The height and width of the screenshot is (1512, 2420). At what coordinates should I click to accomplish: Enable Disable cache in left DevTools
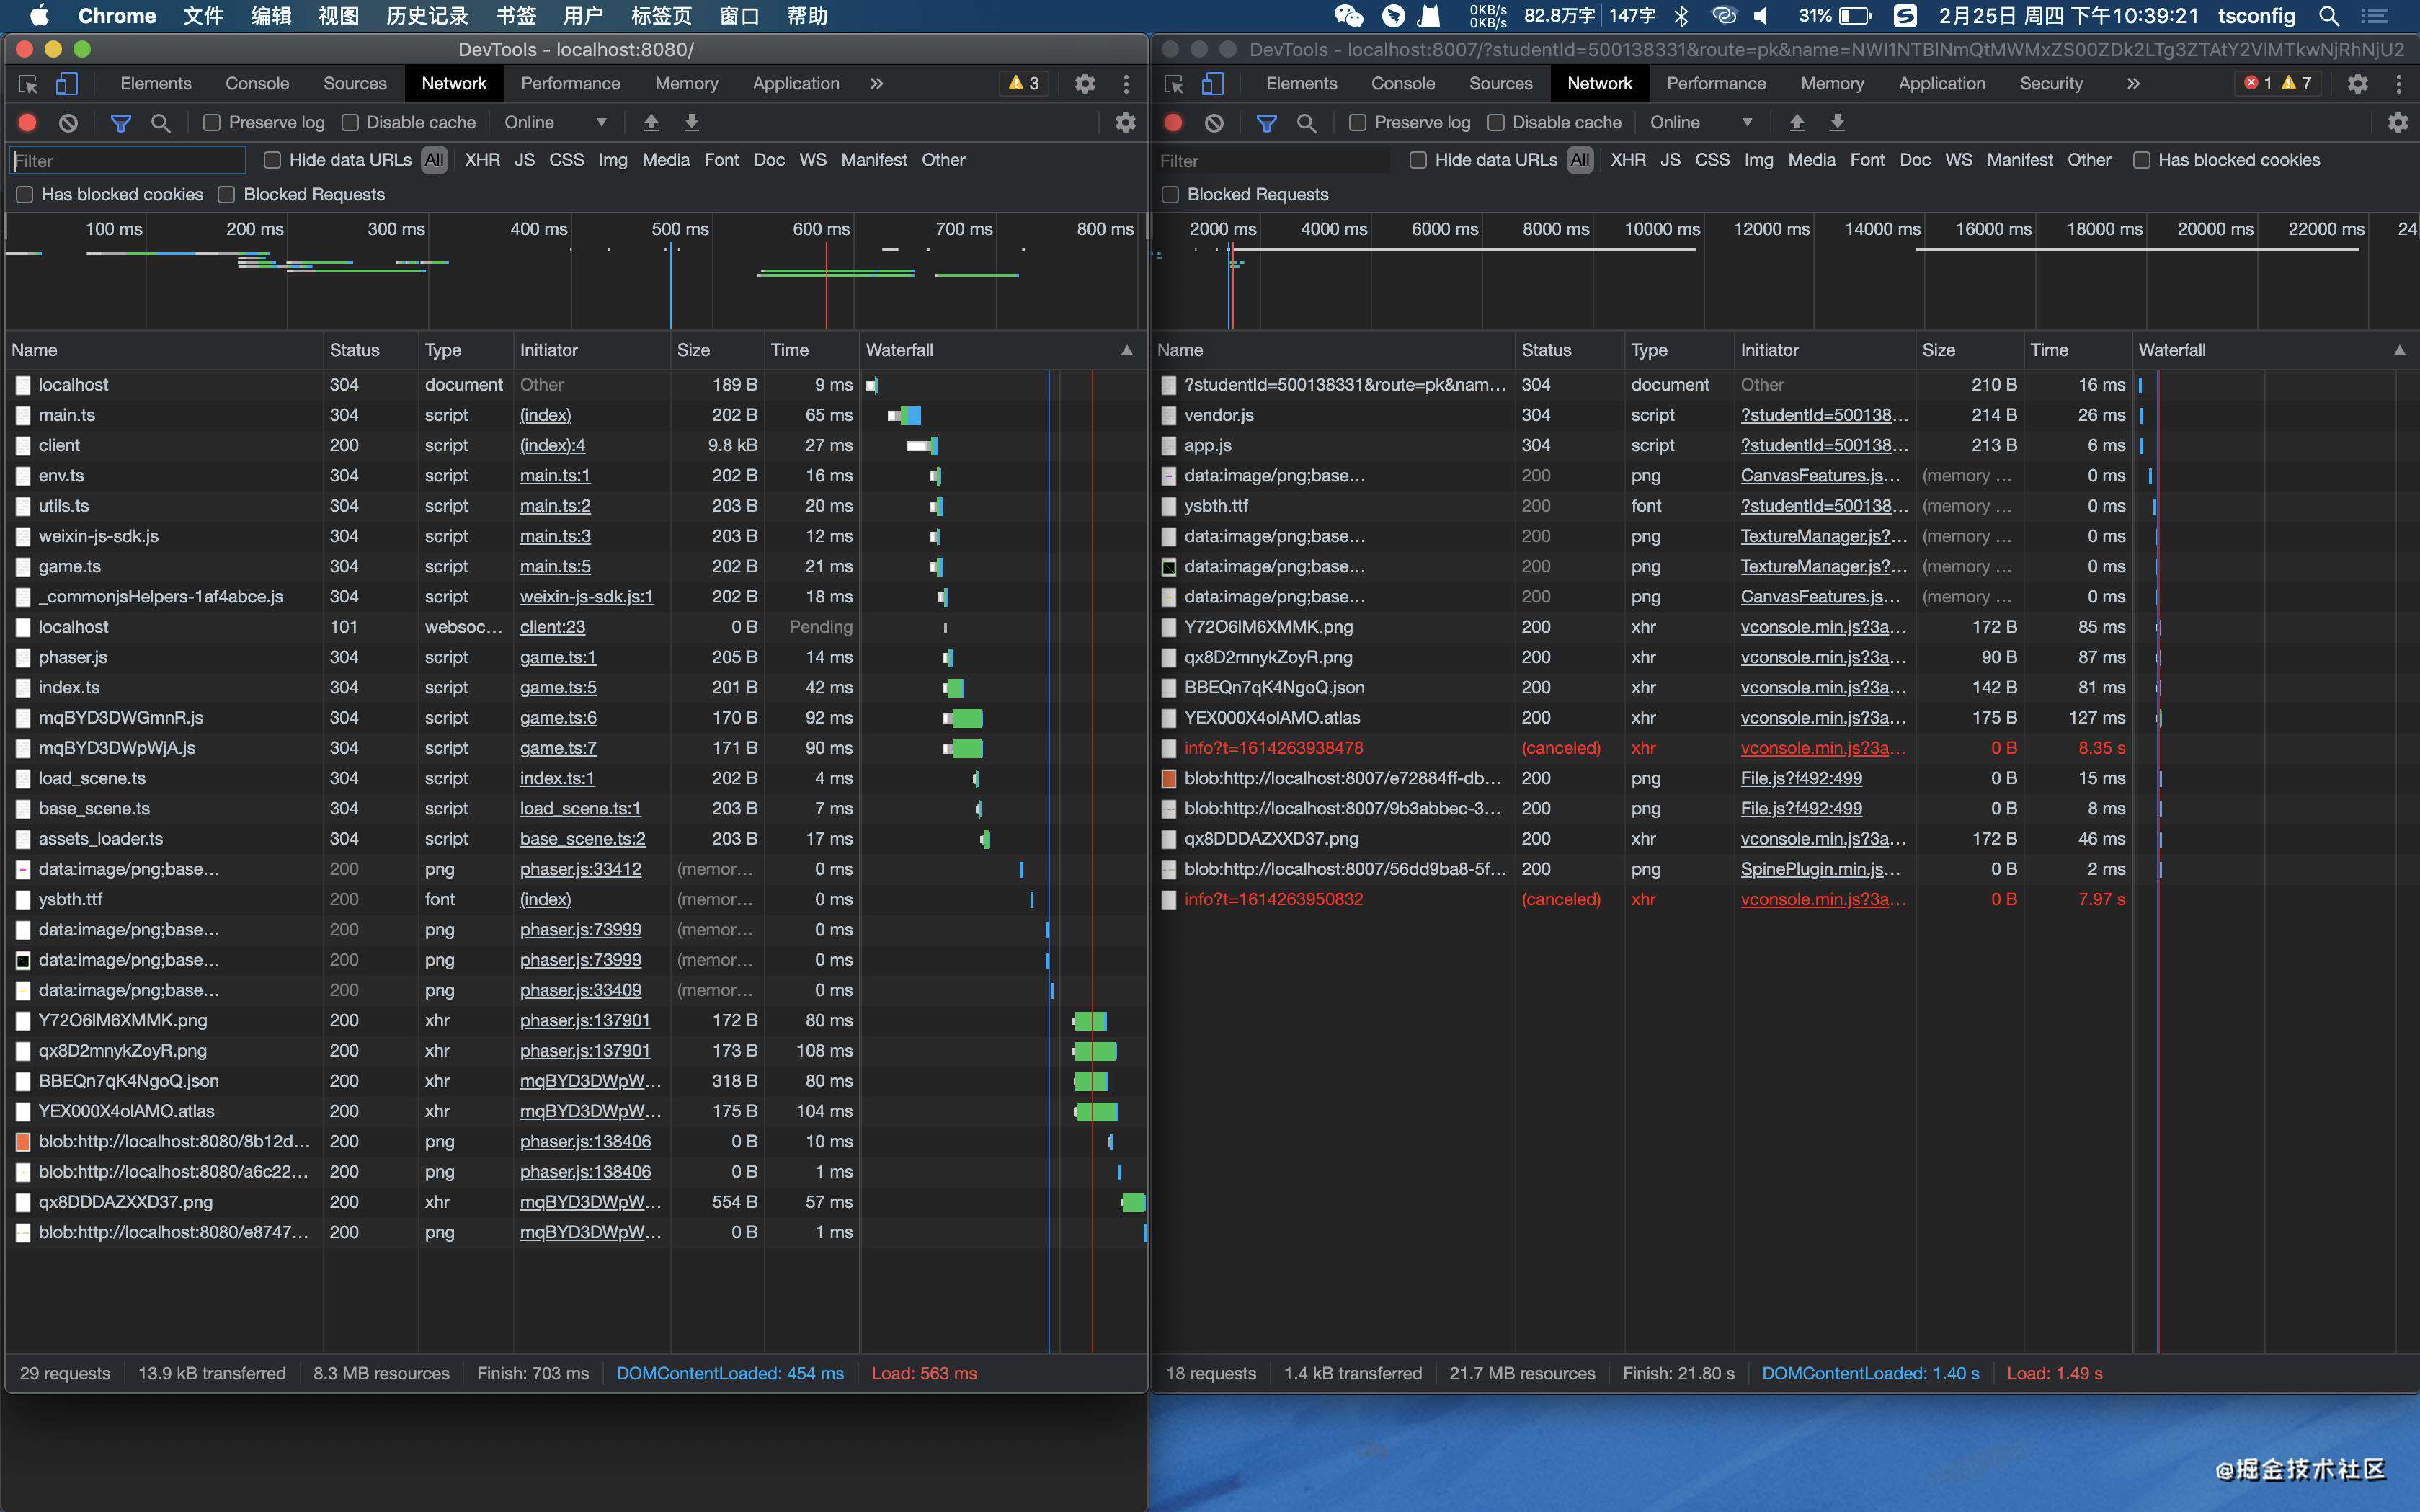350,123
